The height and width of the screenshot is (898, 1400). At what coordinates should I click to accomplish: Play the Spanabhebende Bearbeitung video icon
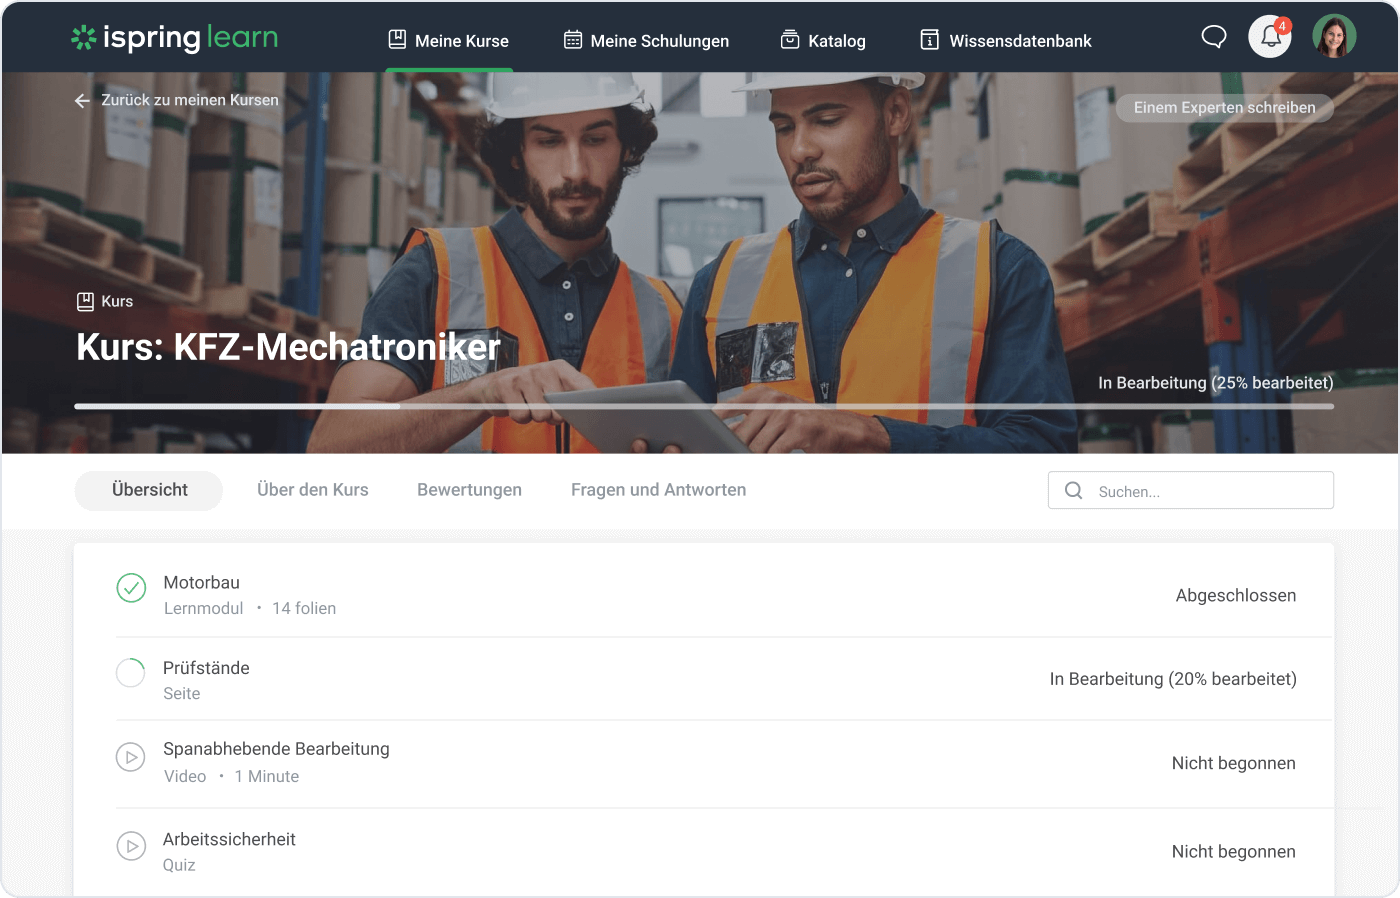(131, 757)
